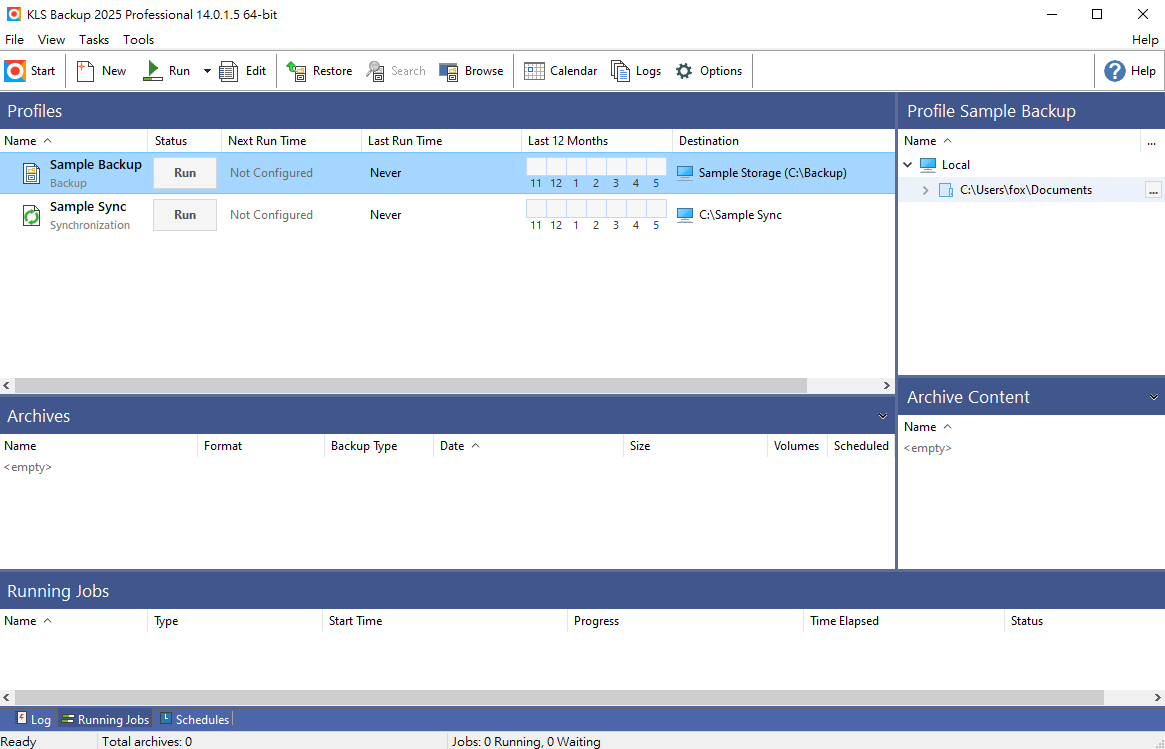Sort archives by Date column

528,446
